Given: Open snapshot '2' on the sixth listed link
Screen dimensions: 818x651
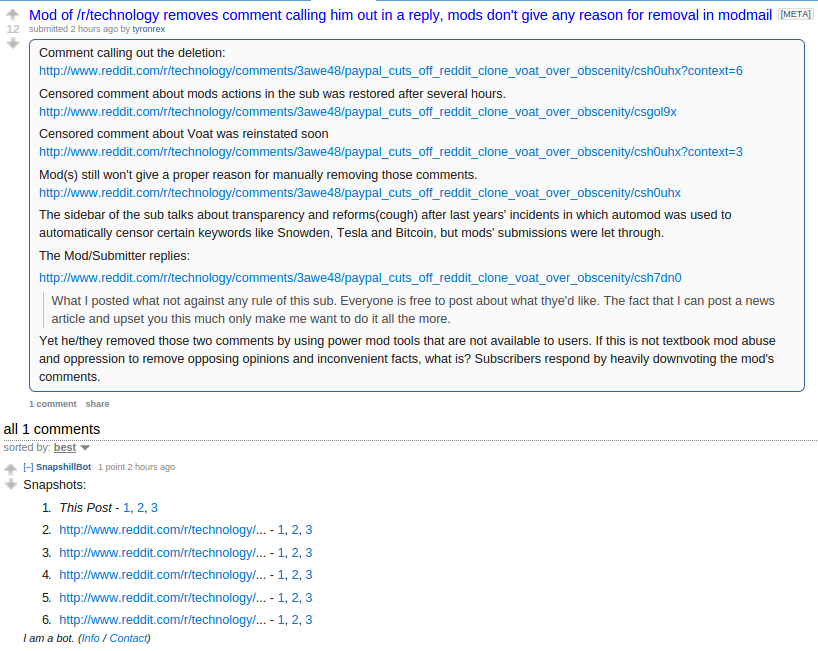Looking at the screenshot, I should click(295, 619).
